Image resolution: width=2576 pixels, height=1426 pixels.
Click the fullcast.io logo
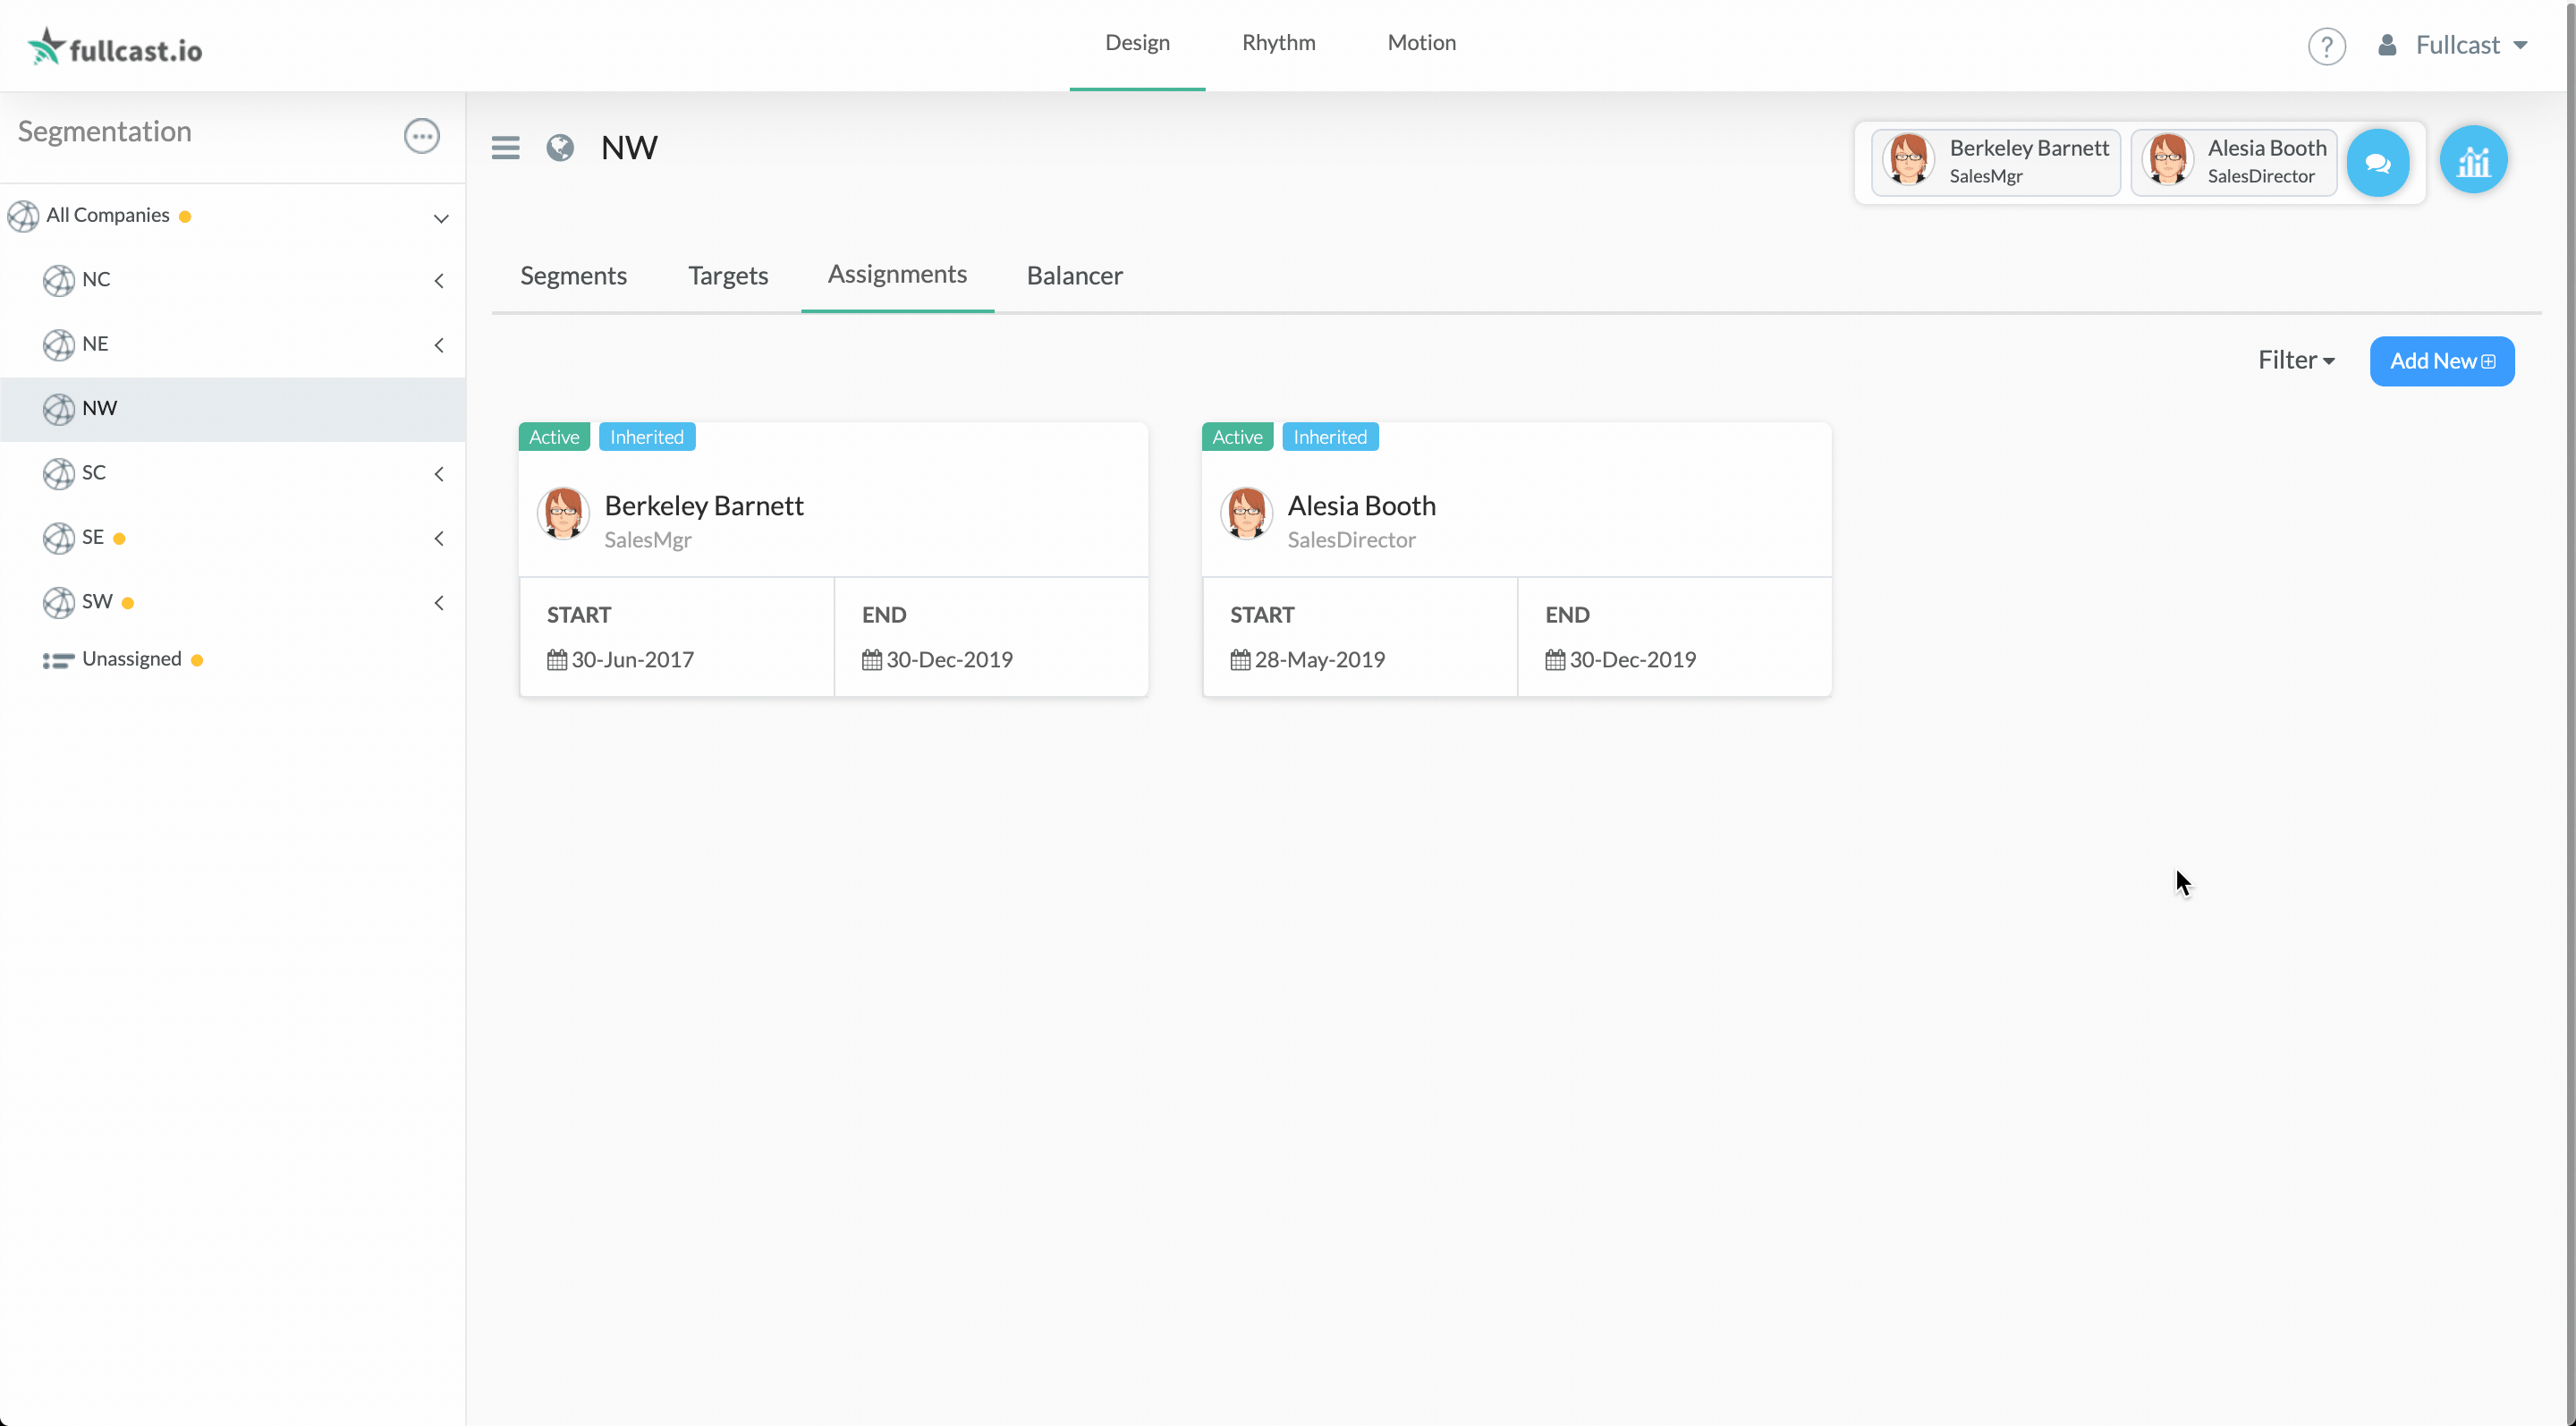(x=116, y=47)
